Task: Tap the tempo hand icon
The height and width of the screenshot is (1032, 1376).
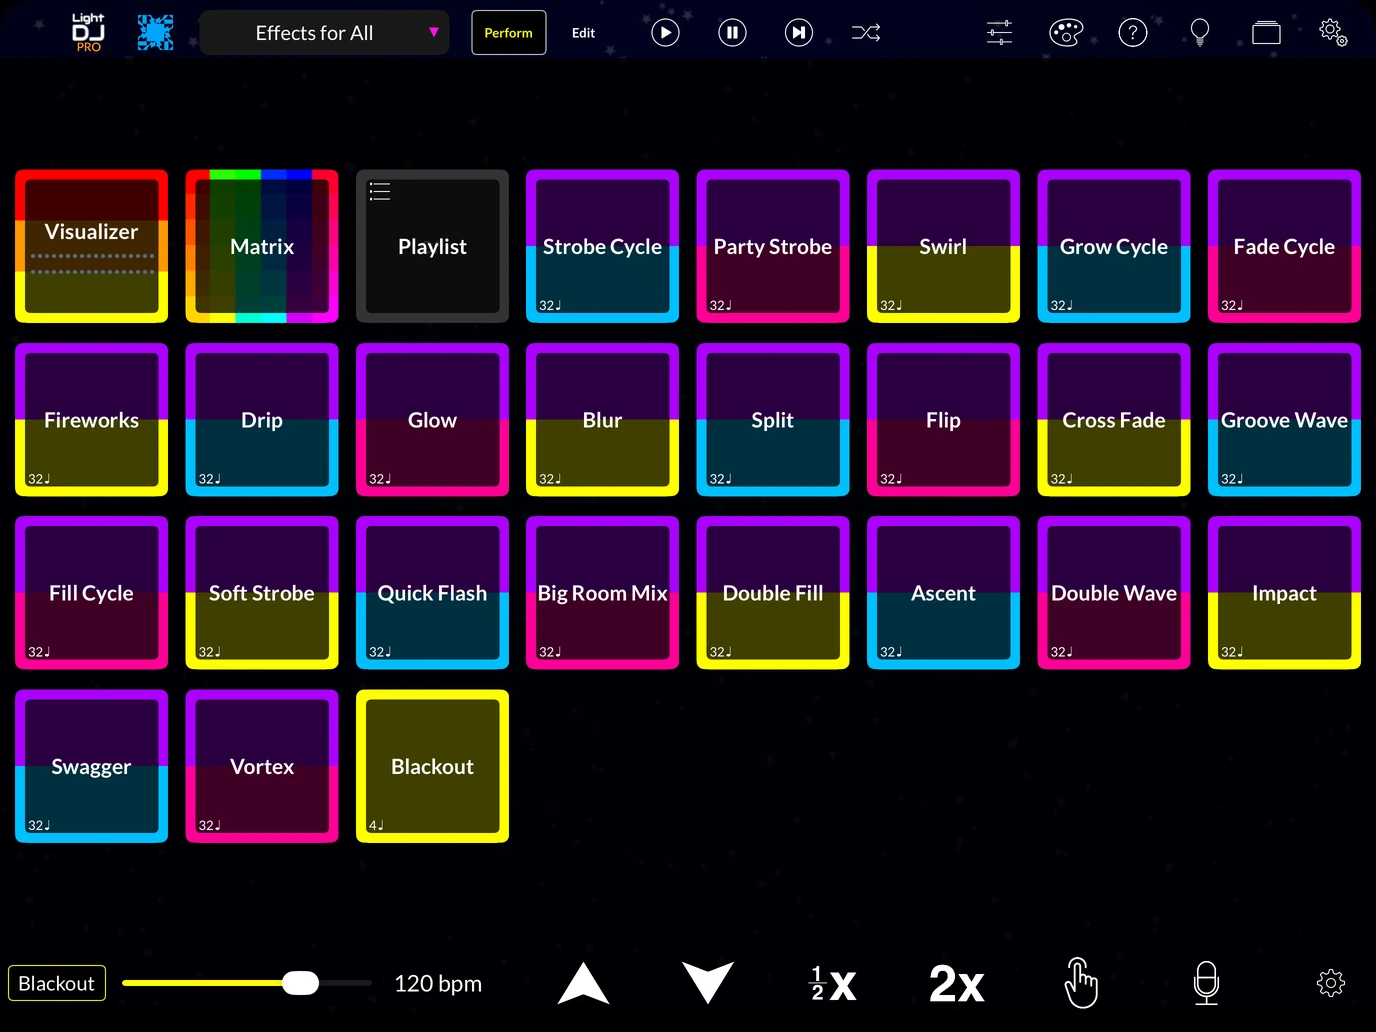Action: pyautogui.click(x=1081, y=983)
